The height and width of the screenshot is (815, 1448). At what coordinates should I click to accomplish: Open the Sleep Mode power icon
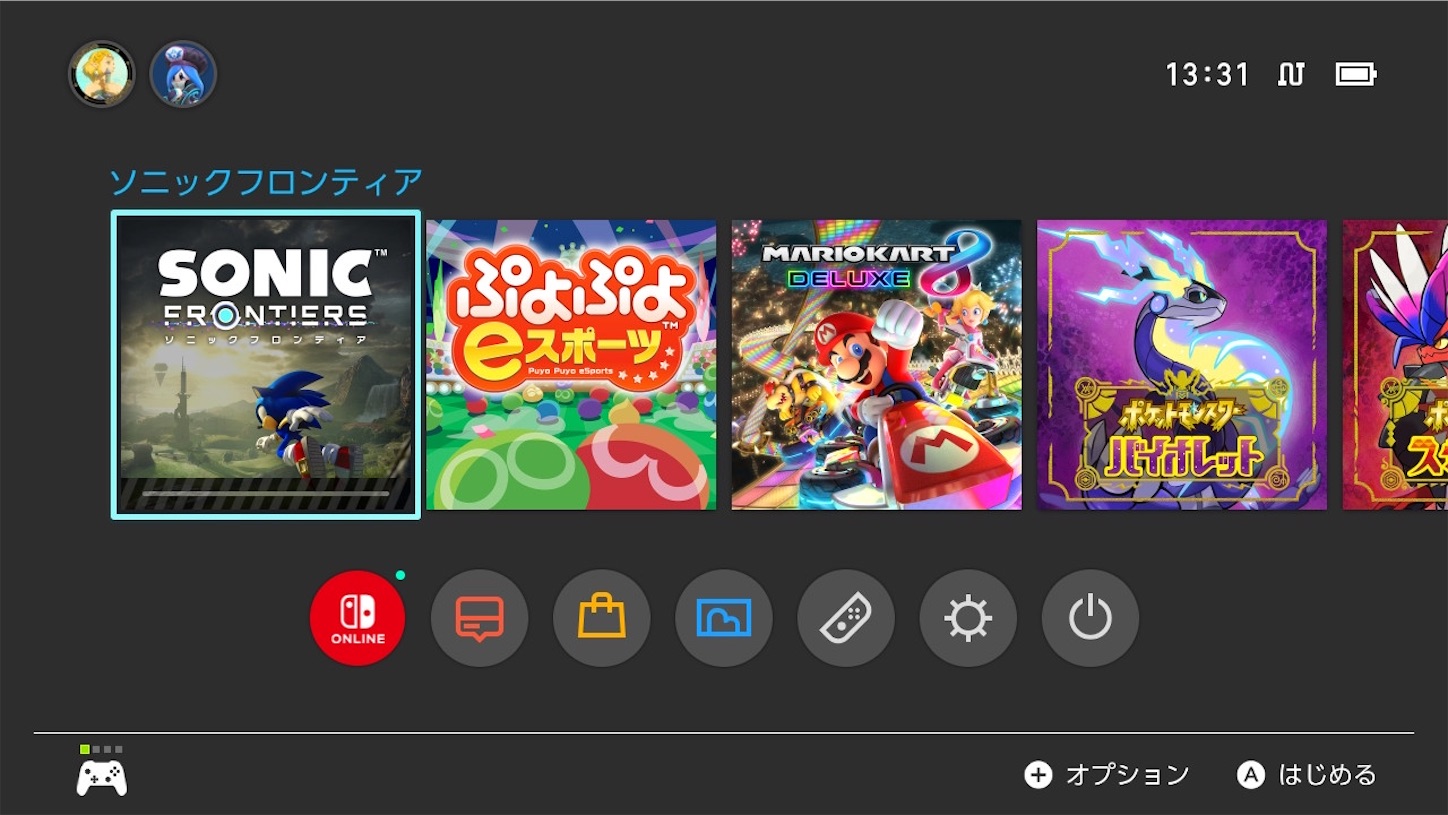click(1090, 618)
